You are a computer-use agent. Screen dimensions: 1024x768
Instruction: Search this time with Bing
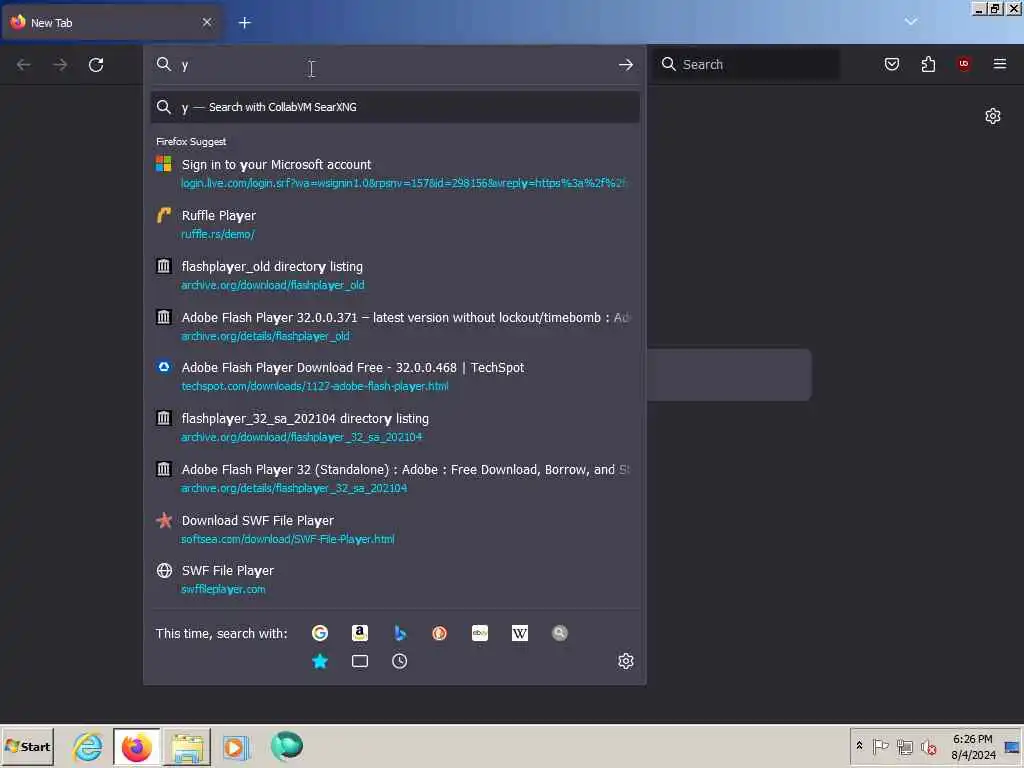coord(400,633)
